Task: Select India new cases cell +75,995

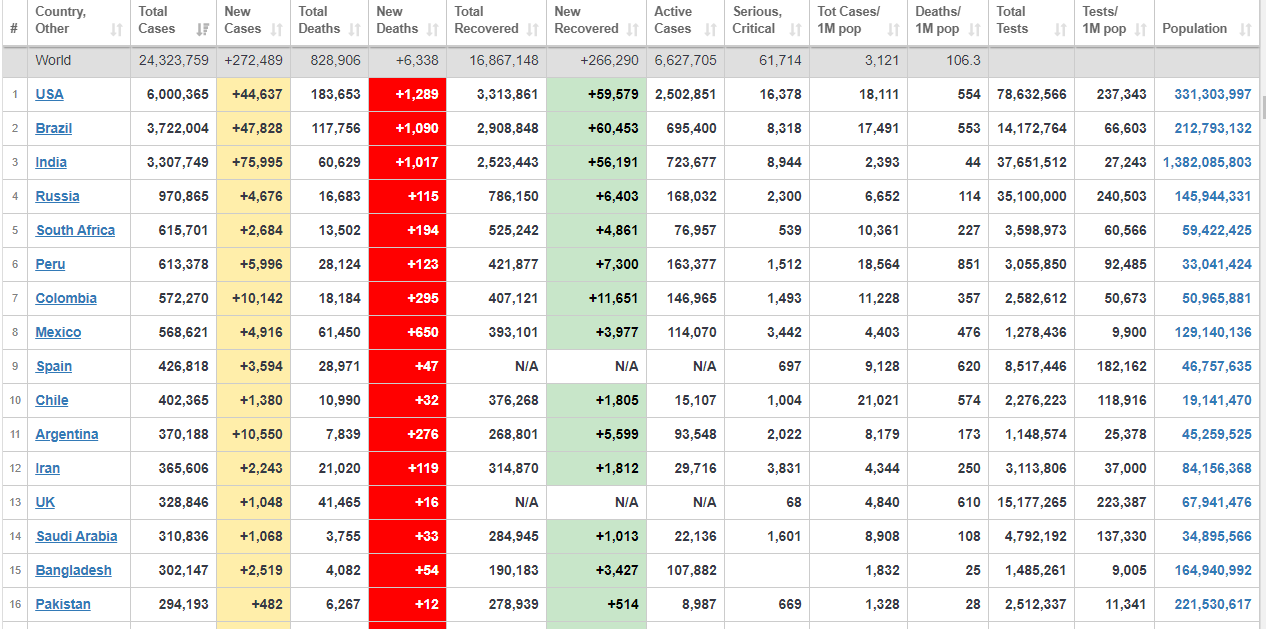Action: click(254, 162)
